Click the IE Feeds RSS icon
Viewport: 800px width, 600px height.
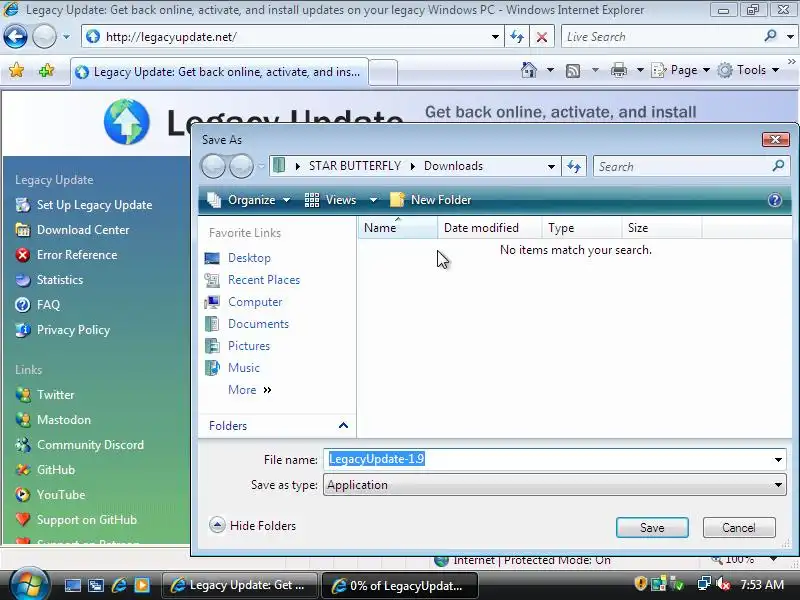573,70
